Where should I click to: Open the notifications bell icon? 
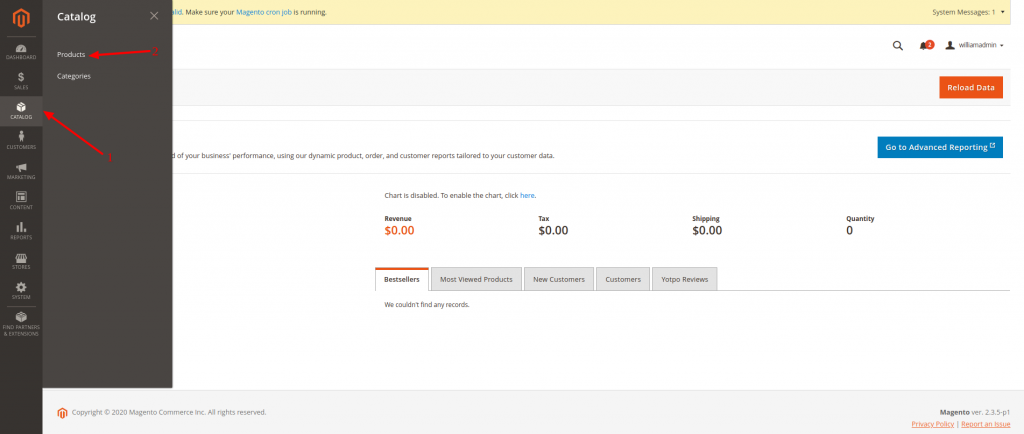[x=924, y=45]
